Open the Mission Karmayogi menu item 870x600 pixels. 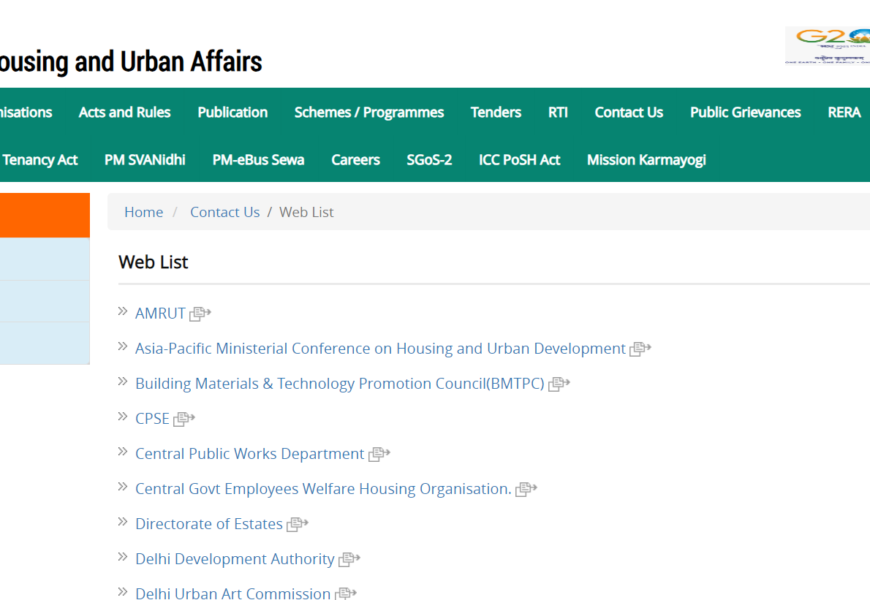point(646,160)
